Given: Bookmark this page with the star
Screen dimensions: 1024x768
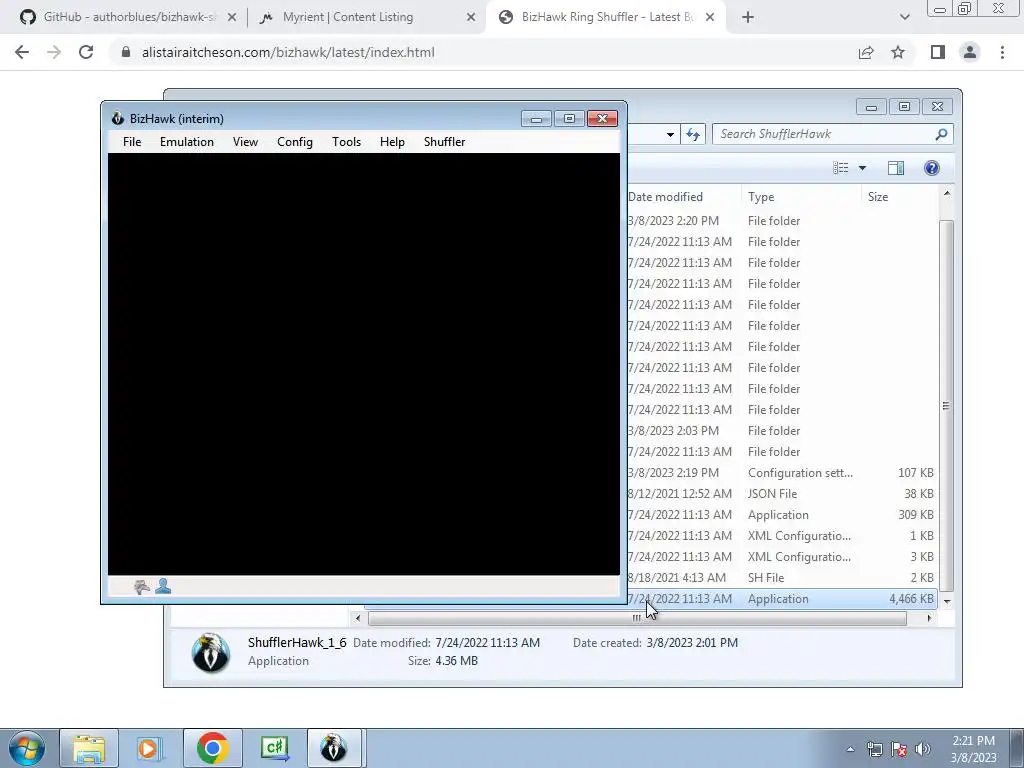Looking at the screenshot, I should pos(898,52).
